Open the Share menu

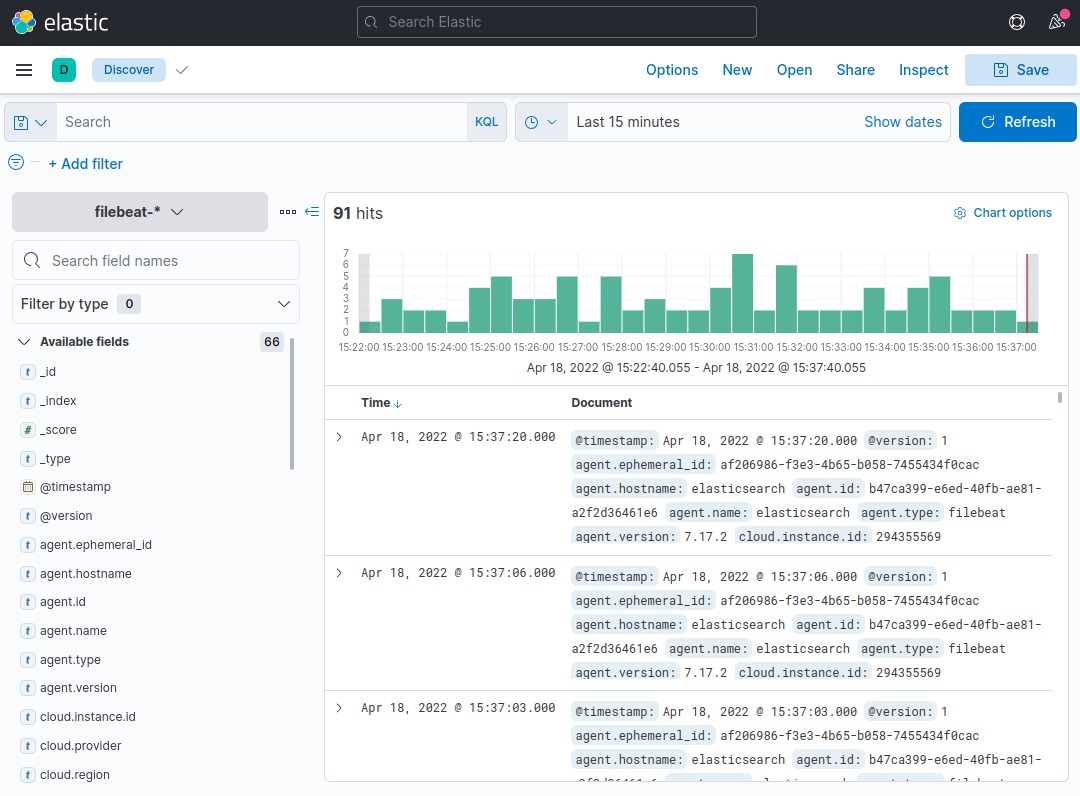[x=855, y=70]
